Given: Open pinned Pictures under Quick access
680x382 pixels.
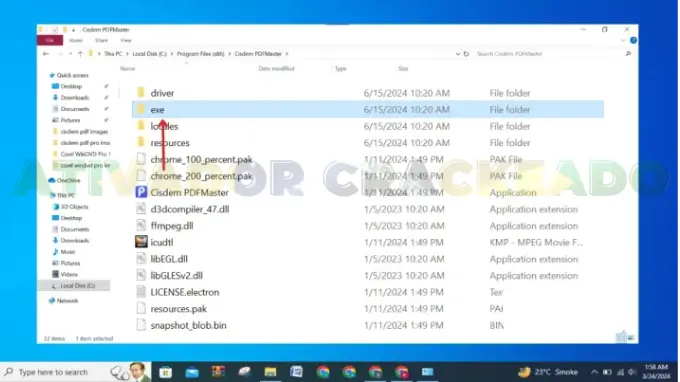Looking at the screenshot, I should pos(70,120).
